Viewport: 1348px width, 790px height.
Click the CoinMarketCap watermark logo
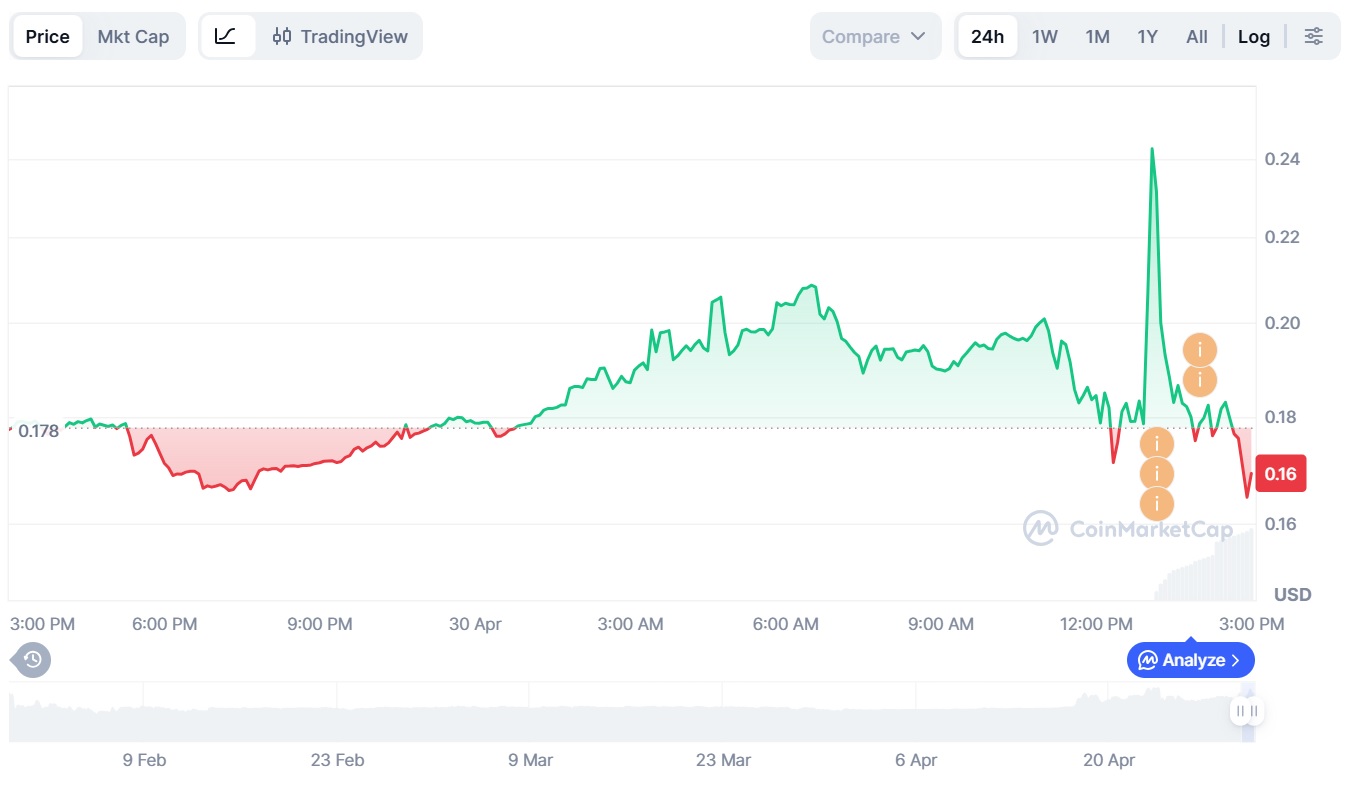(x=1040, y=528)
